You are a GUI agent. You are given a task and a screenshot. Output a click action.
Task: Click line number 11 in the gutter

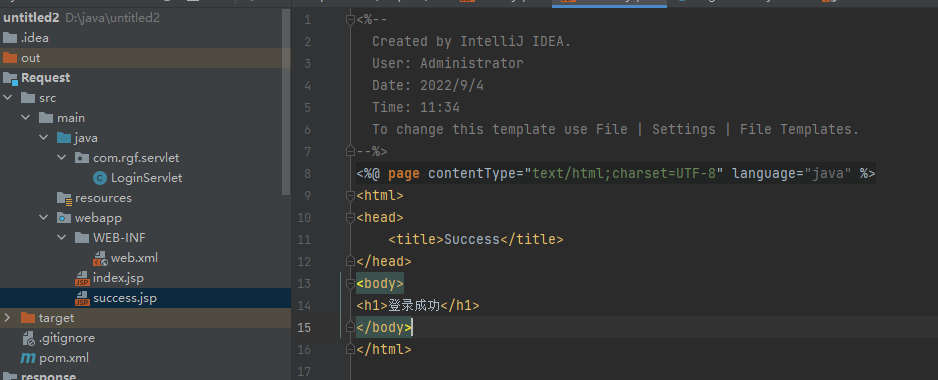pyautogui.click(x=304, y=240)
